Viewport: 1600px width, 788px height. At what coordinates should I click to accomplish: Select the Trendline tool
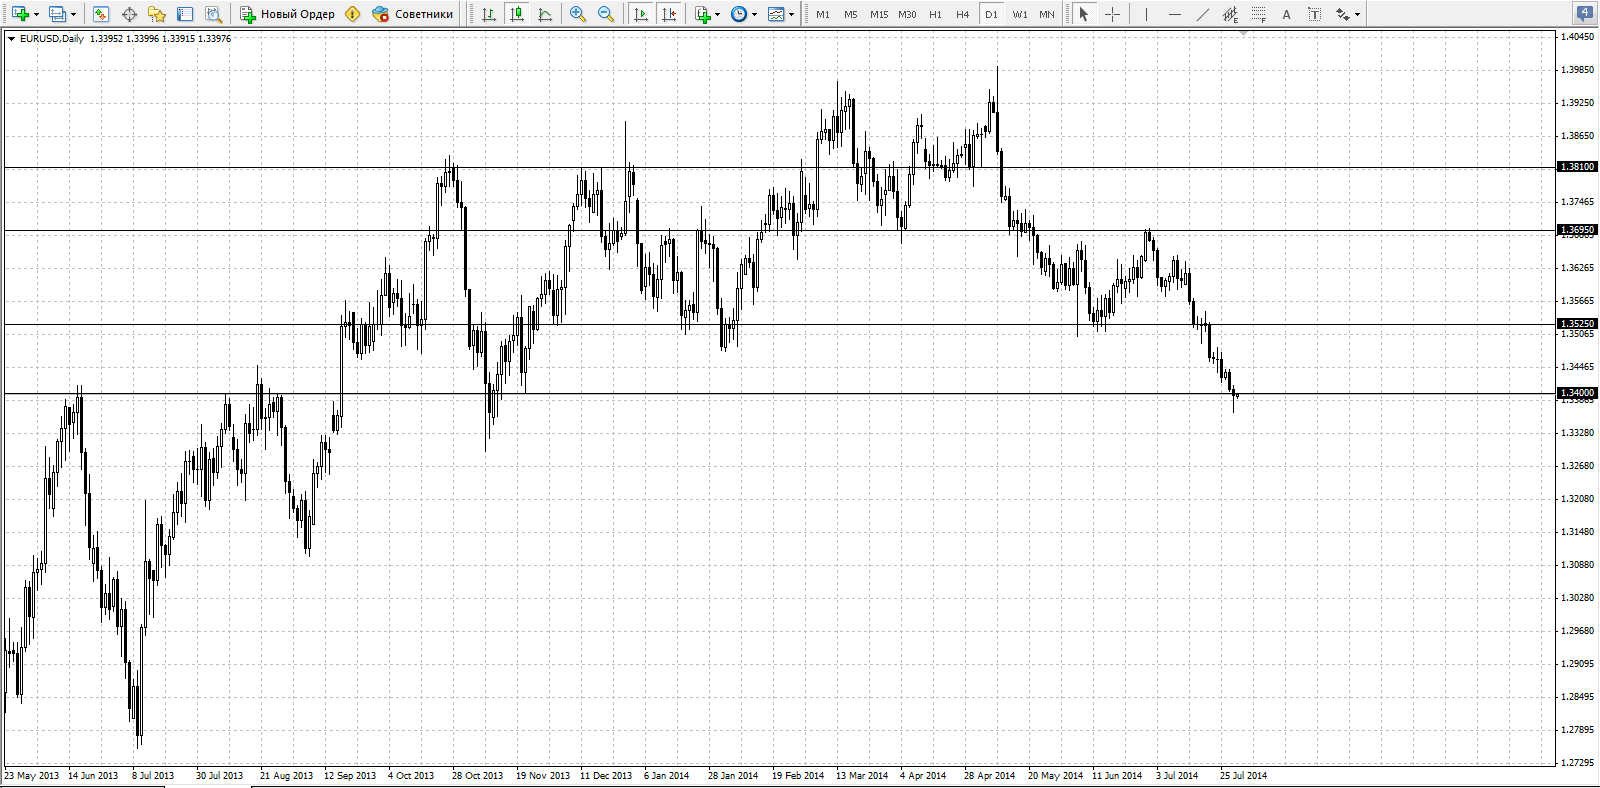pos(1202,14)
